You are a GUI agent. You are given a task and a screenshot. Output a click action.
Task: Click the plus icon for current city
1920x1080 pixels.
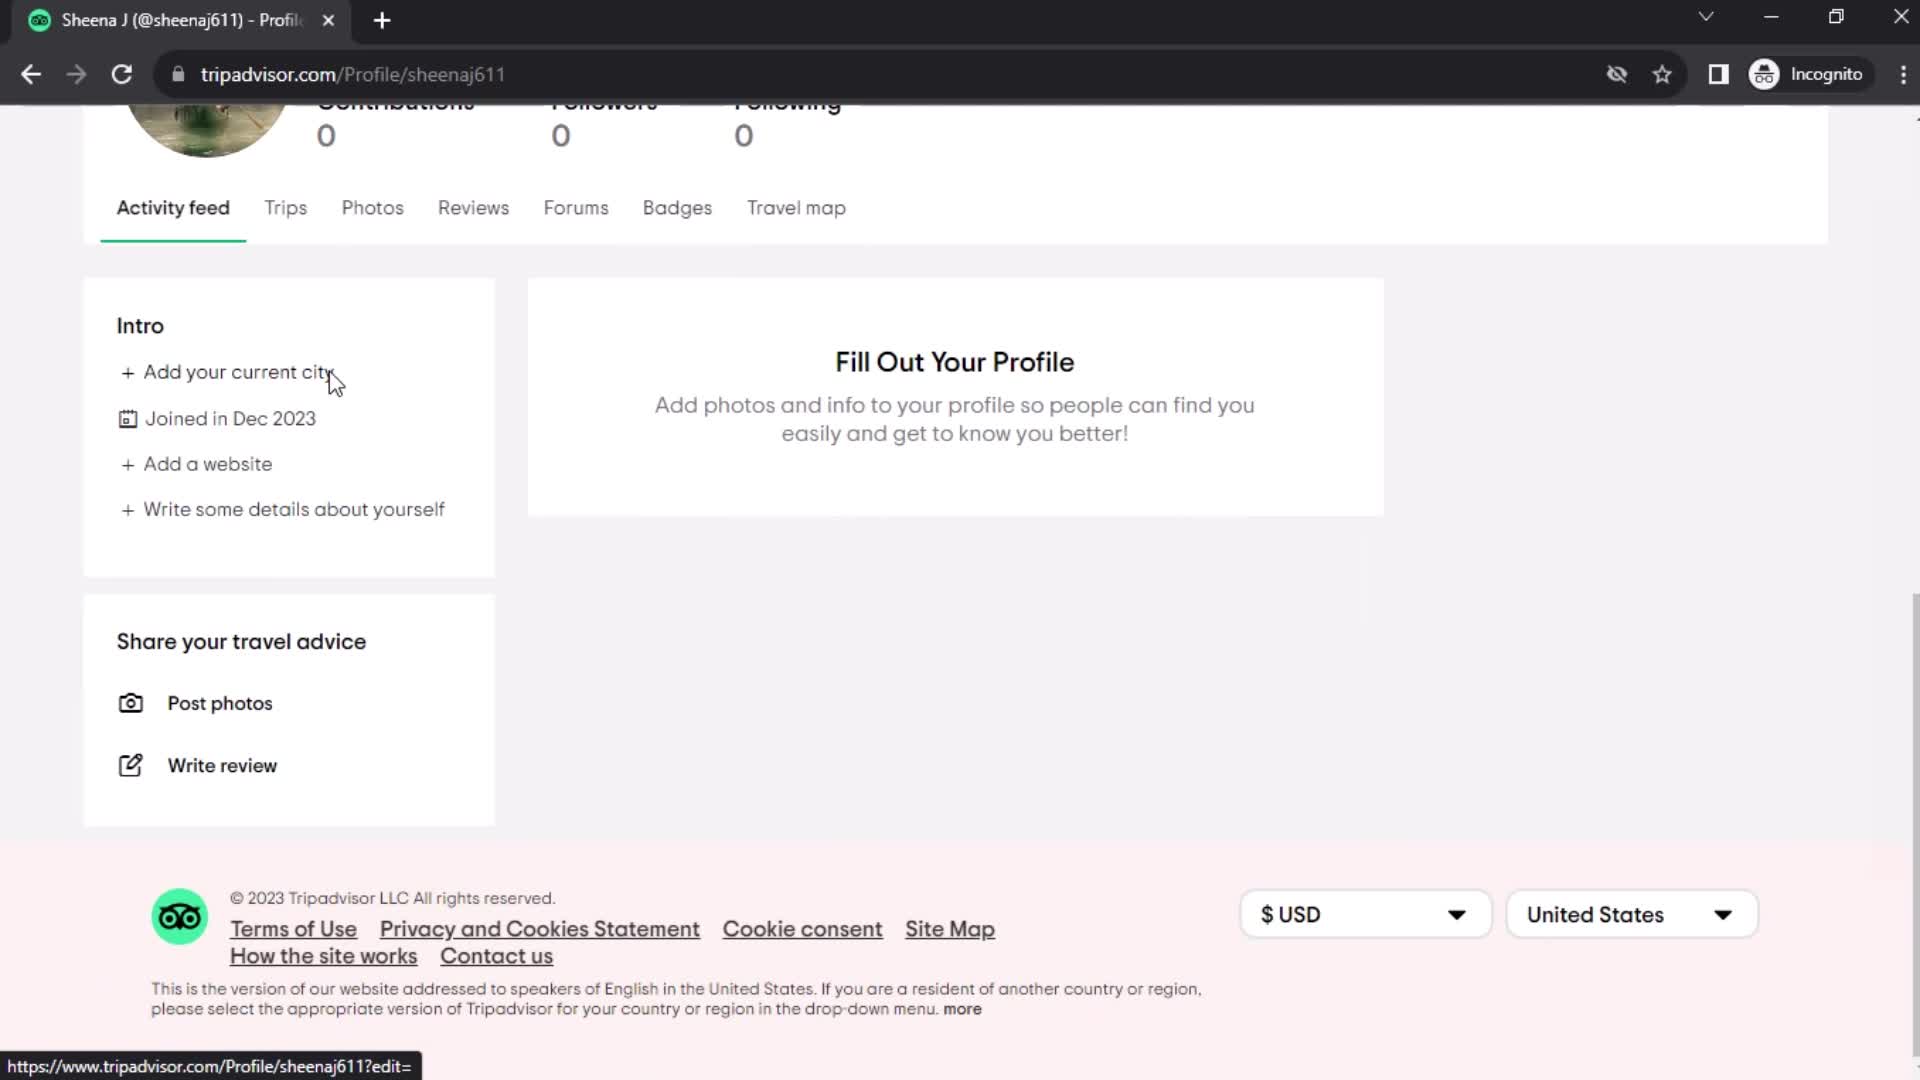pos(127,372)
